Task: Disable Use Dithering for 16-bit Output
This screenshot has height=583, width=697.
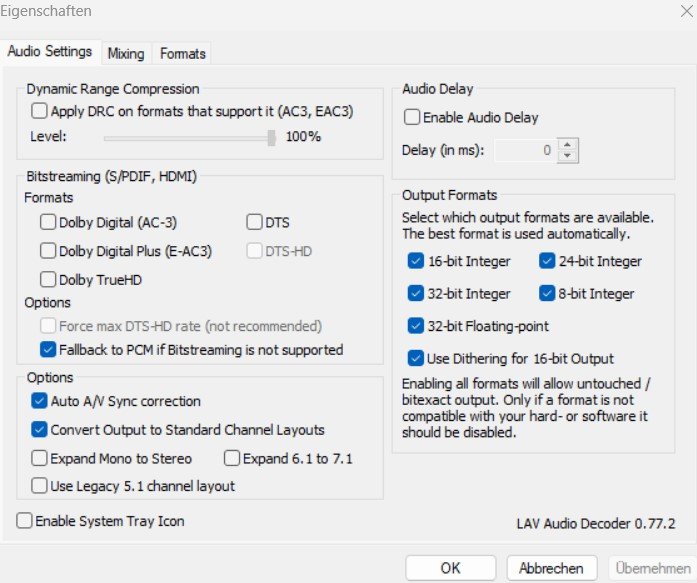Action: coord(416,358)
